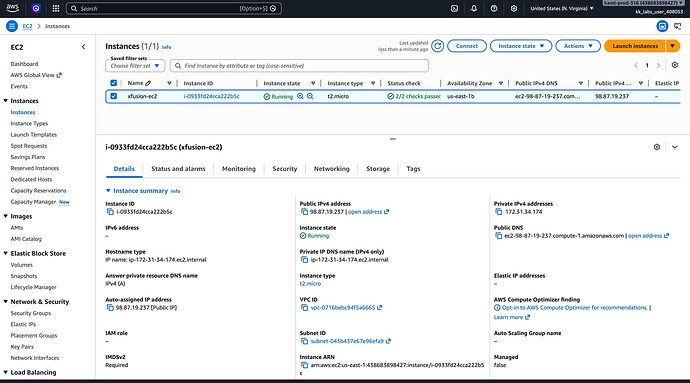Viewport: 690px width, 383px height.
Task: Toggle the select-all instances checkbox
Action: [x=114, y=83]
